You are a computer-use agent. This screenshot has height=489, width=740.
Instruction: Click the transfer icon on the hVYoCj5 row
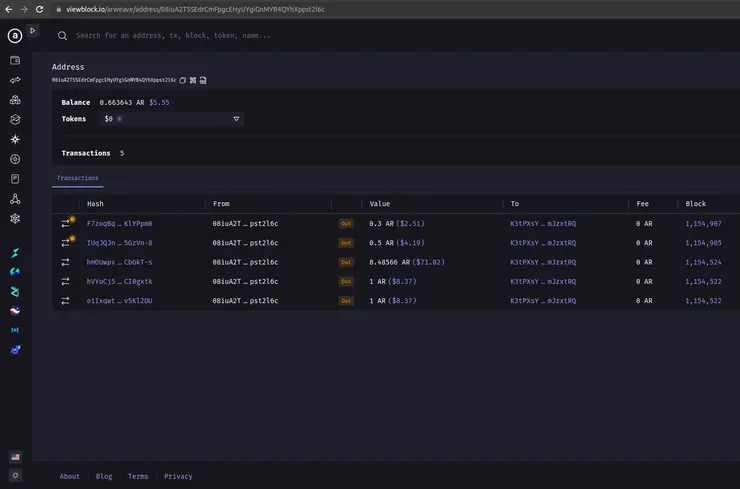click(x=66, y=281)
